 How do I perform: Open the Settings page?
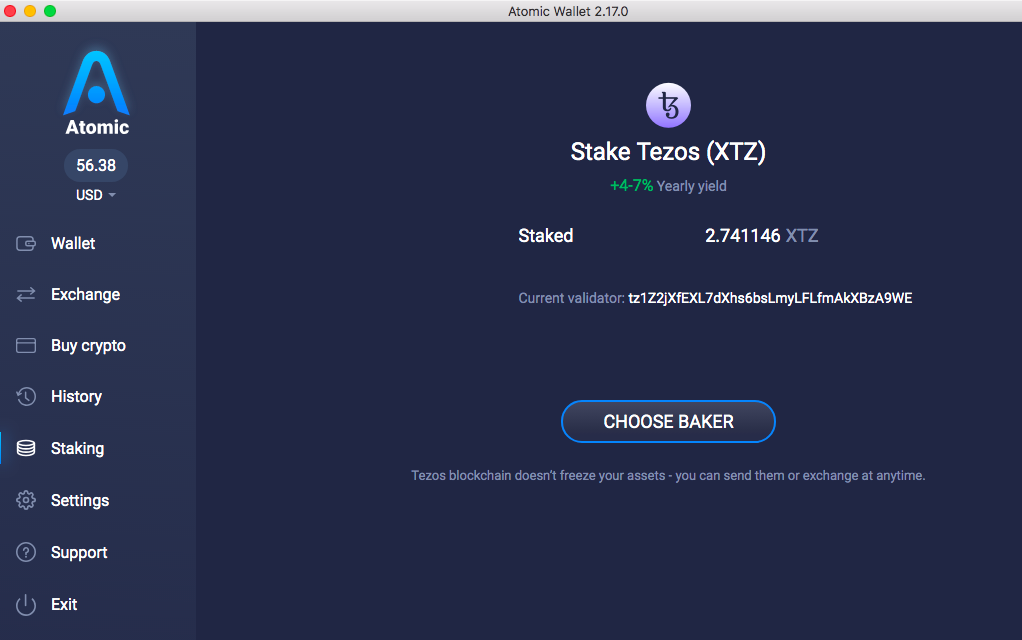pyautogui.click(x=80, y=501)
